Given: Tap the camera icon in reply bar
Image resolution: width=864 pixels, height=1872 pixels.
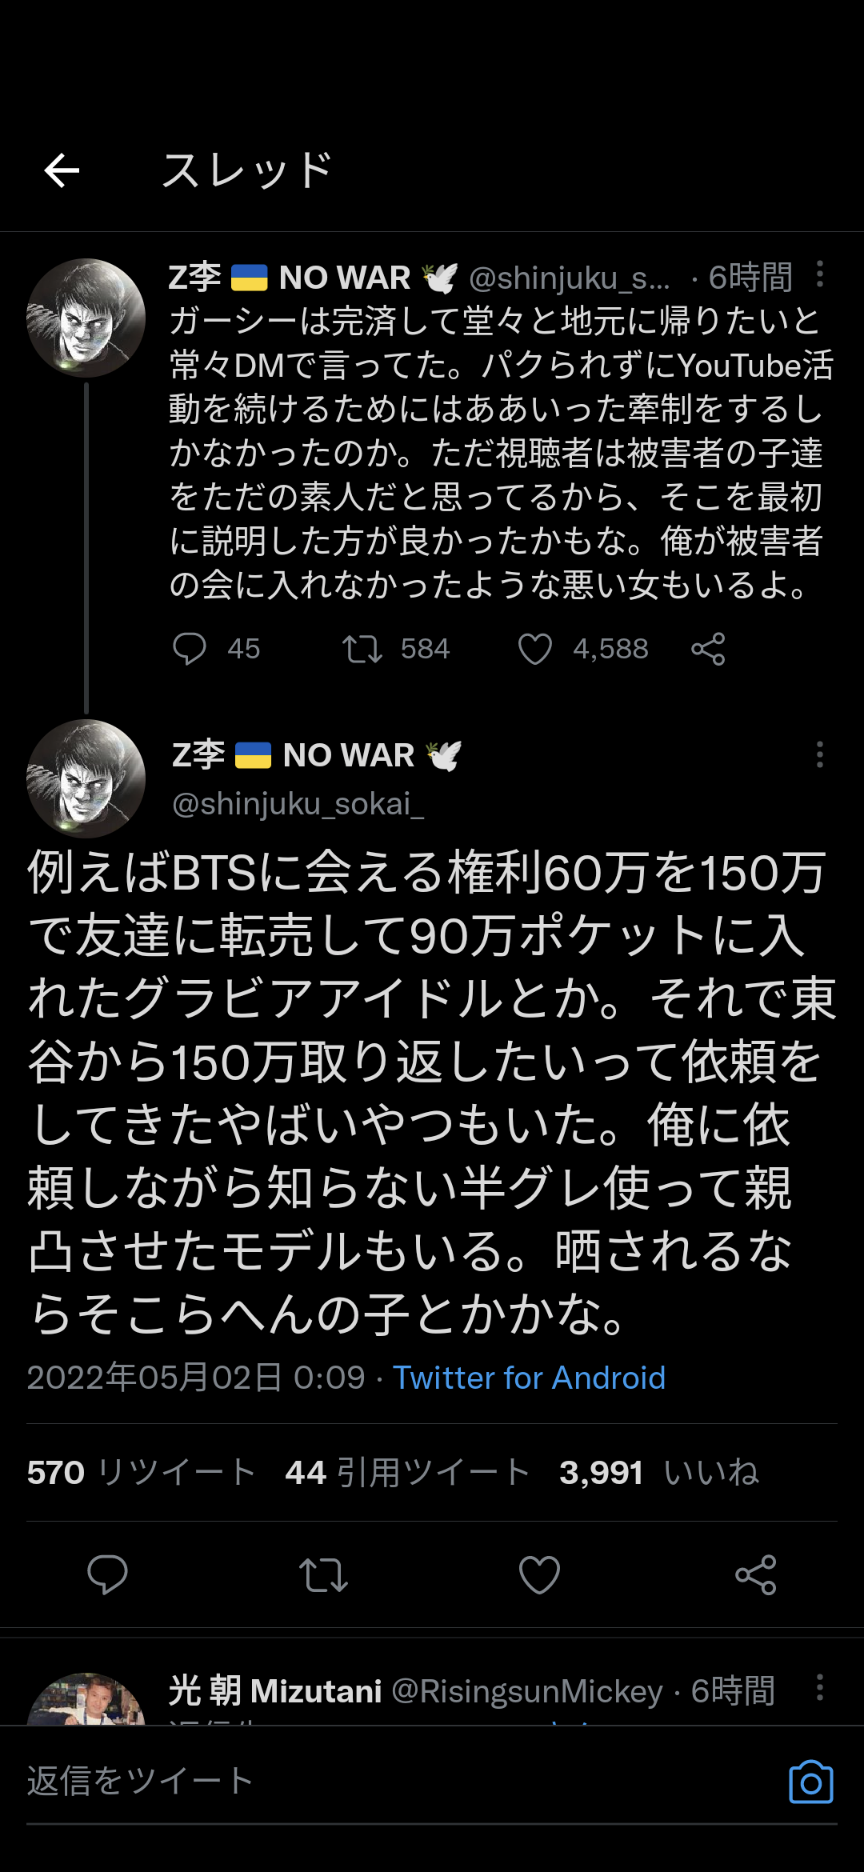Looking at the screenshot, I should click(811, 1782).
